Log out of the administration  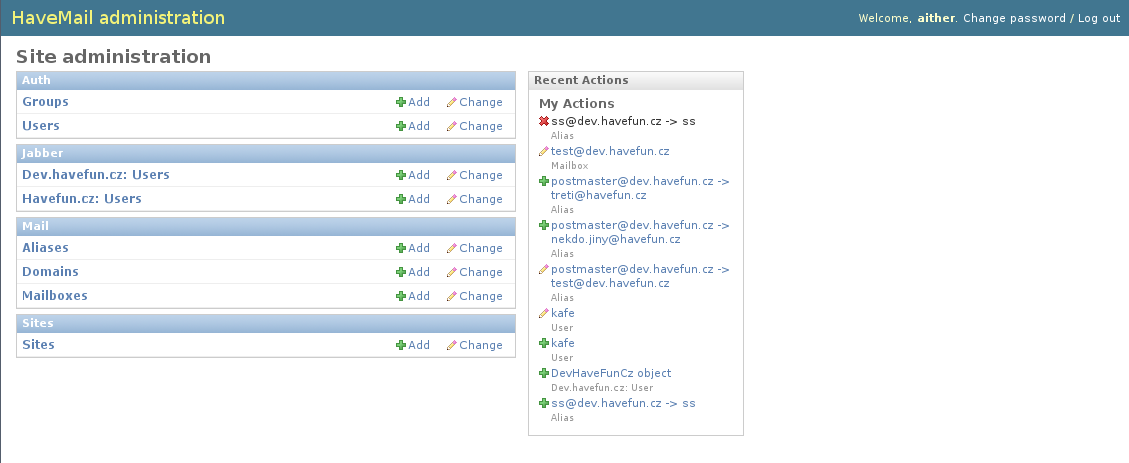click(x=1099, y=18)
